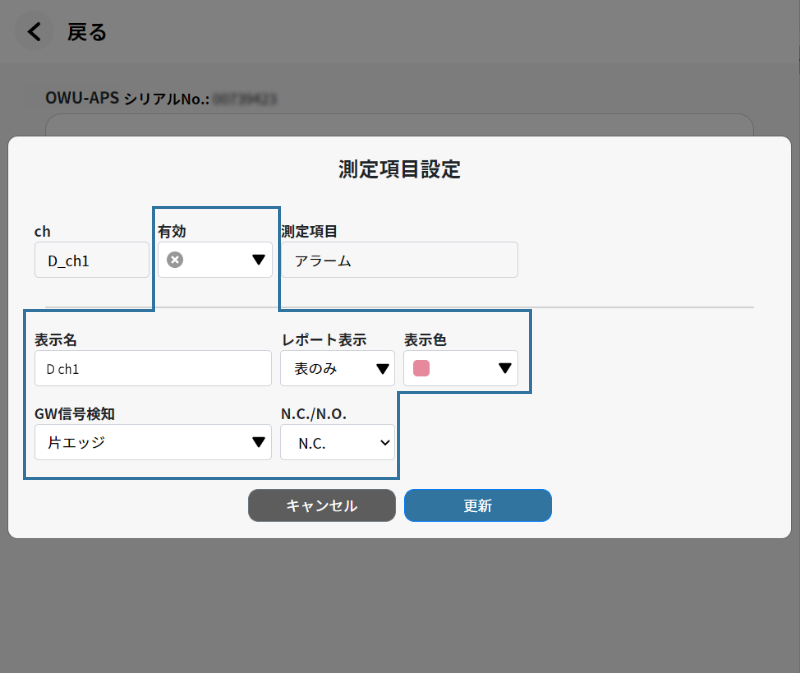This screenshot has height=673, width=800.
Task: Click the ch field showing D_ch1
Action: 92,260
